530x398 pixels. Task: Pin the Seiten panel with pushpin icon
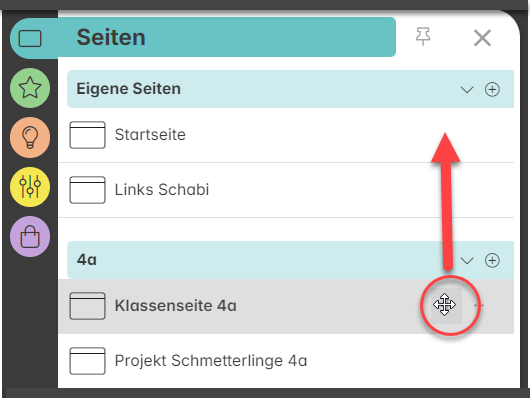423,37
